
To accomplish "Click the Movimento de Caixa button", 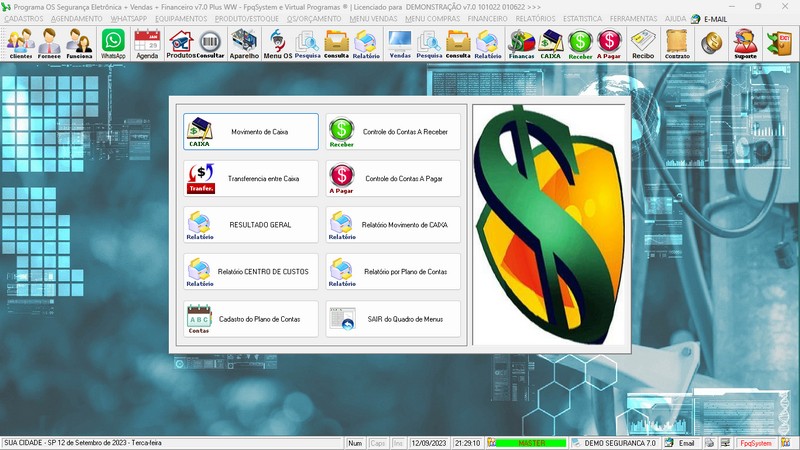I will [251, 132].
